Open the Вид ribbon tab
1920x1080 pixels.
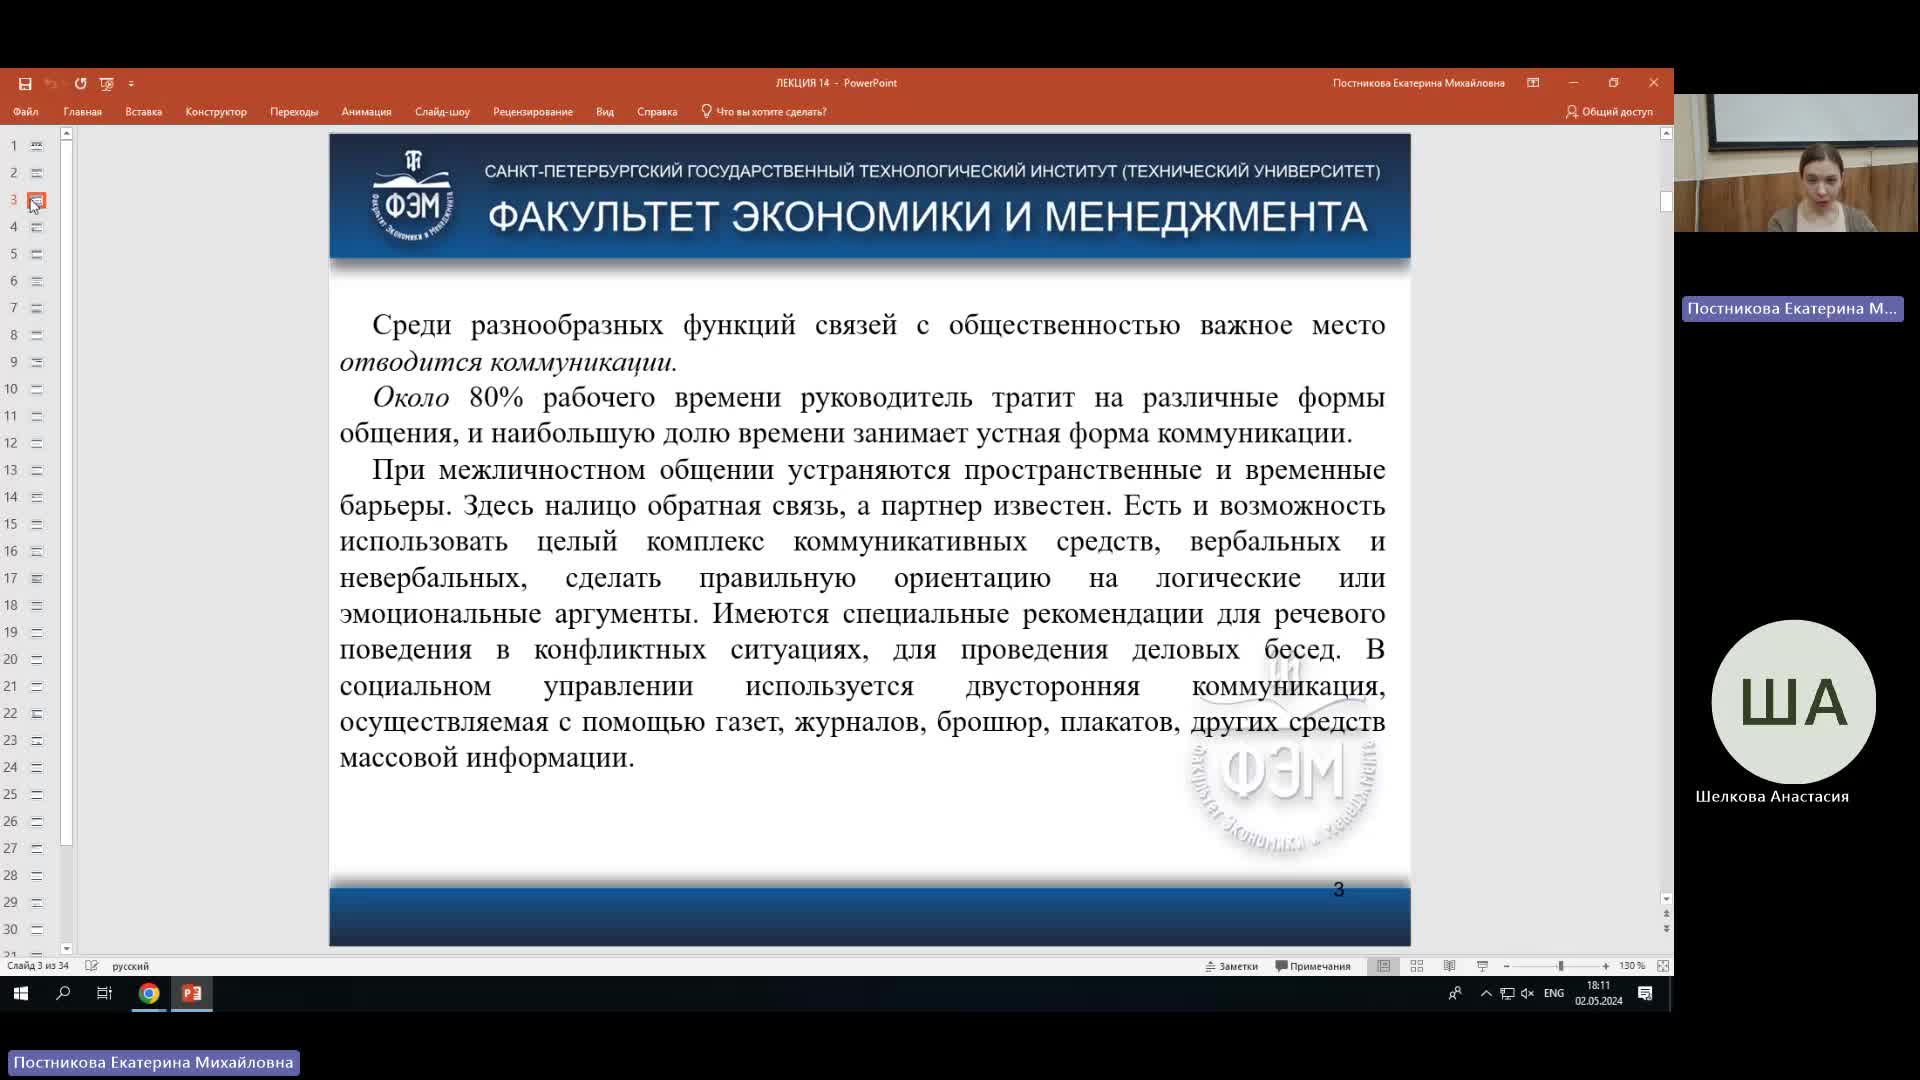click(605, 112)
